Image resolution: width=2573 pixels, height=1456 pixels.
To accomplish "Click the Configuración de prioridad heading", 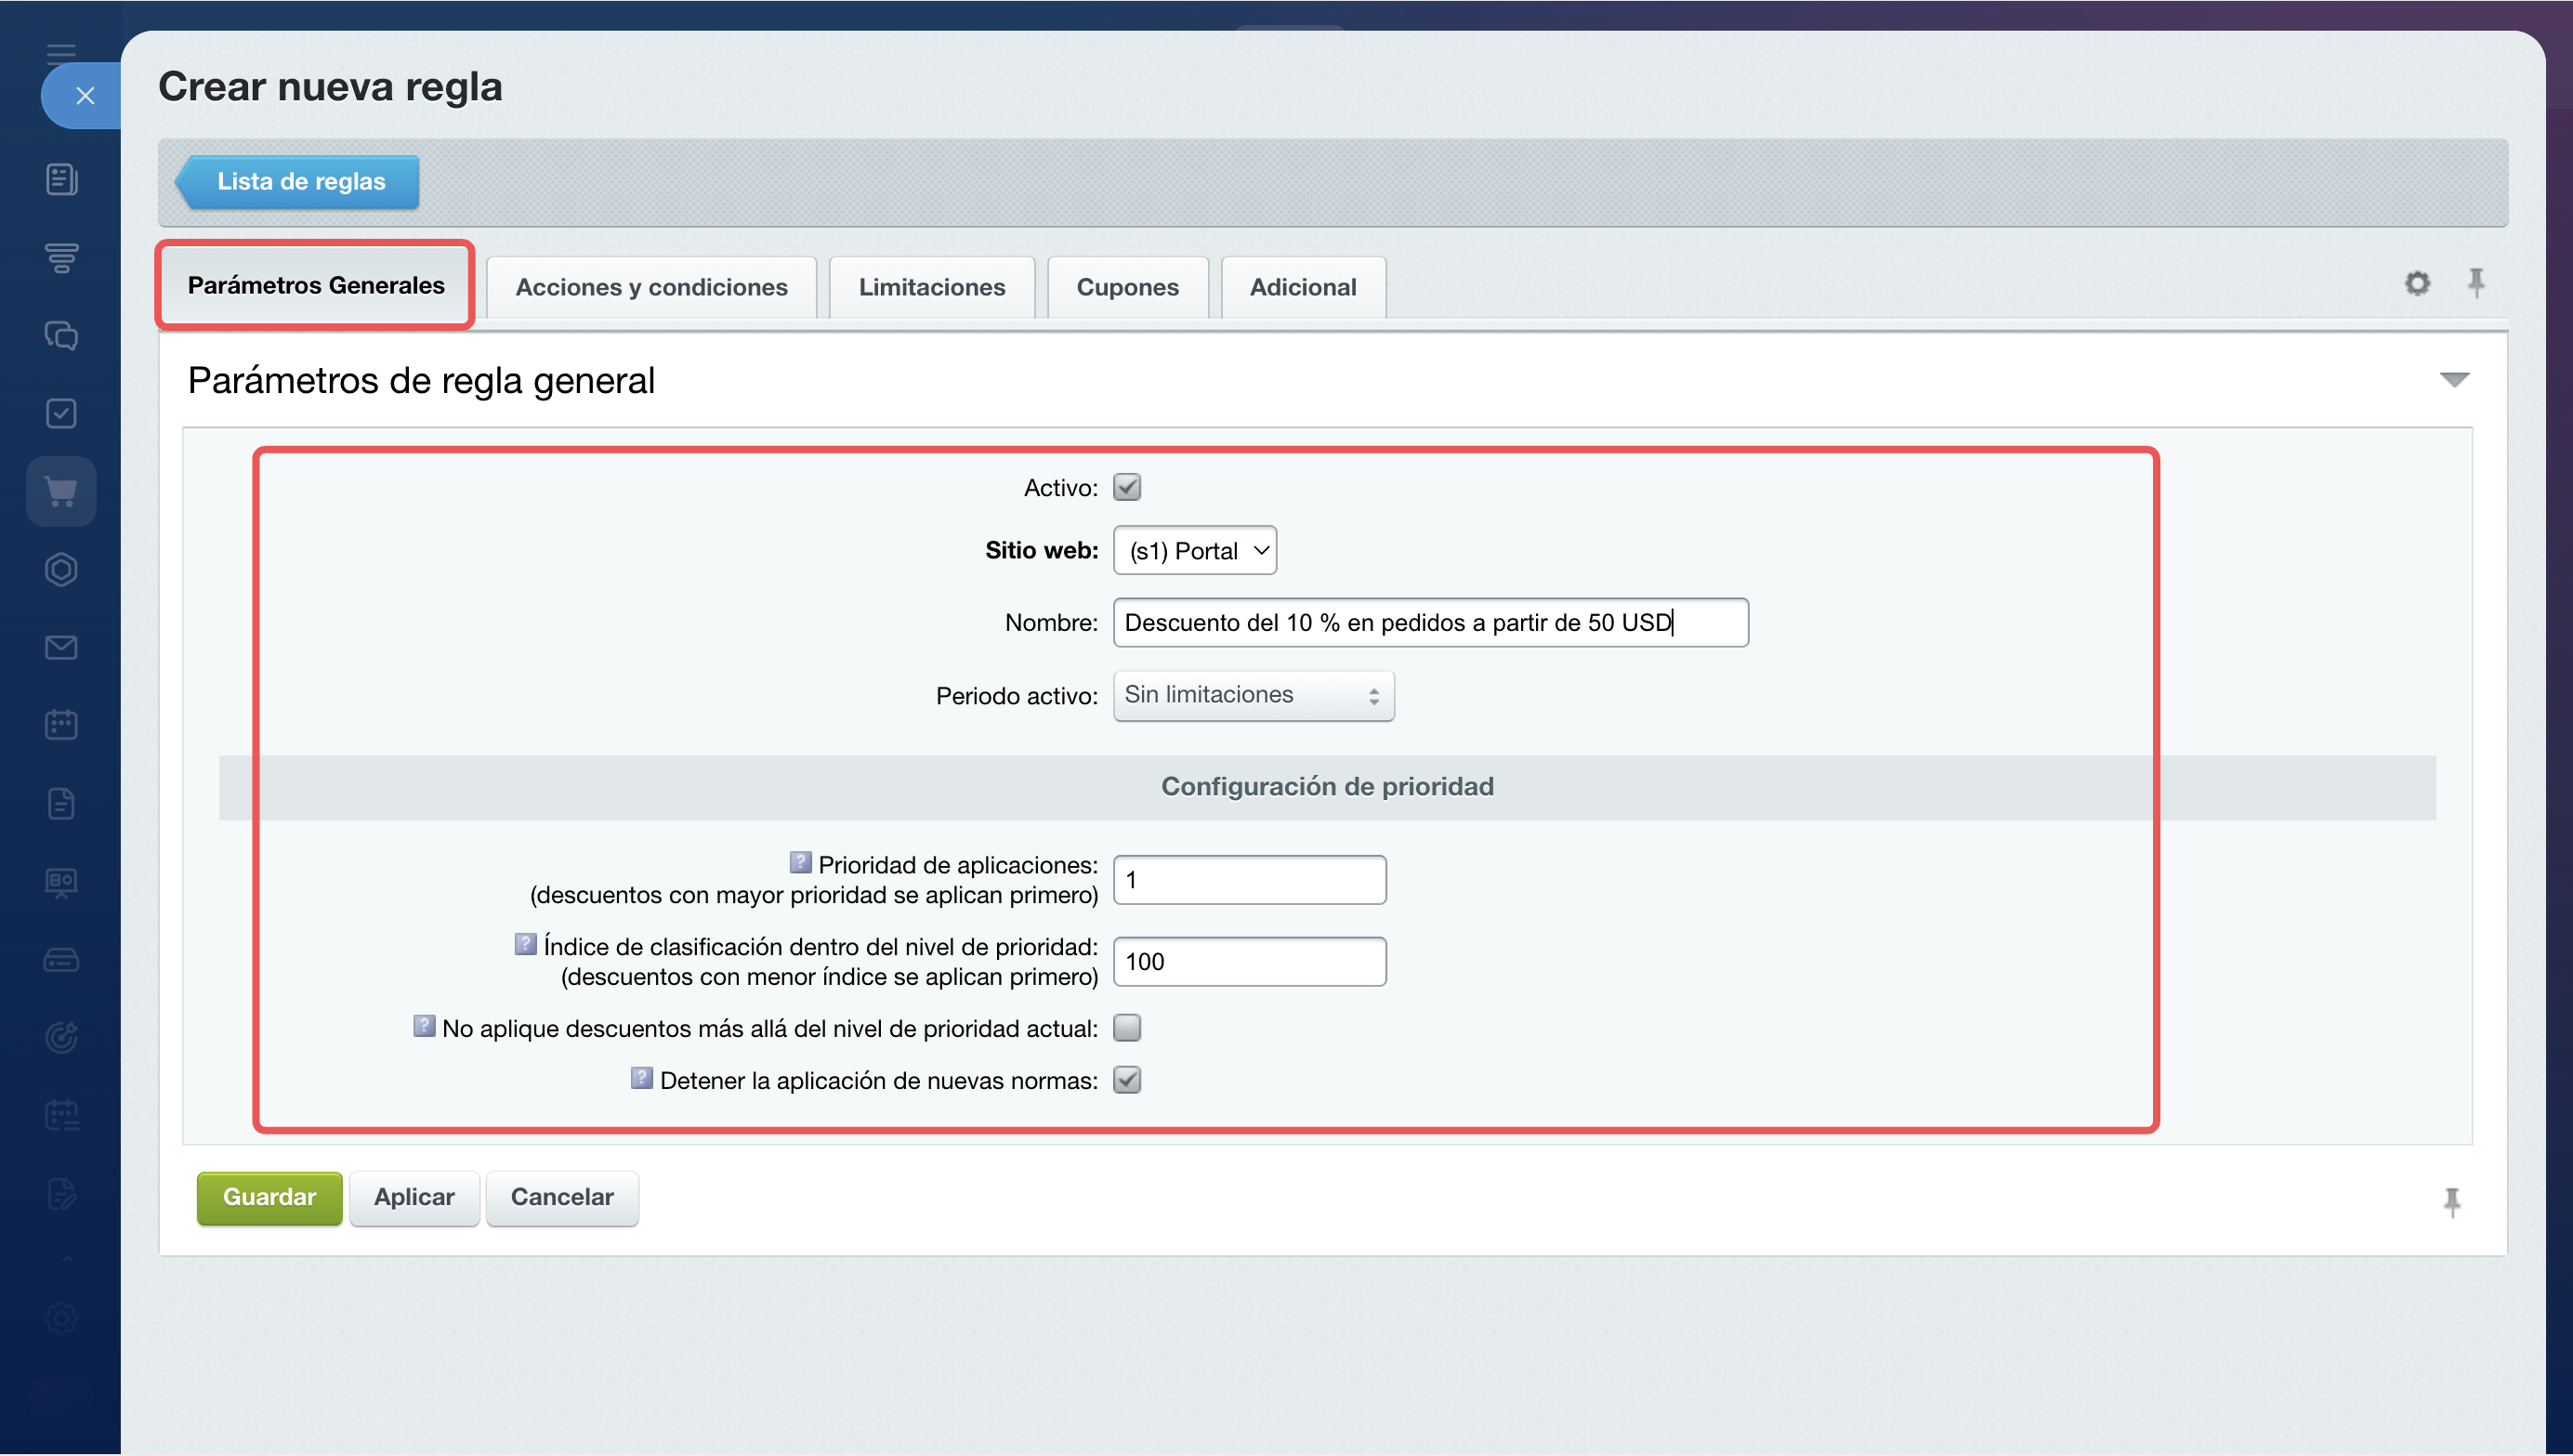I will 1327,787.
